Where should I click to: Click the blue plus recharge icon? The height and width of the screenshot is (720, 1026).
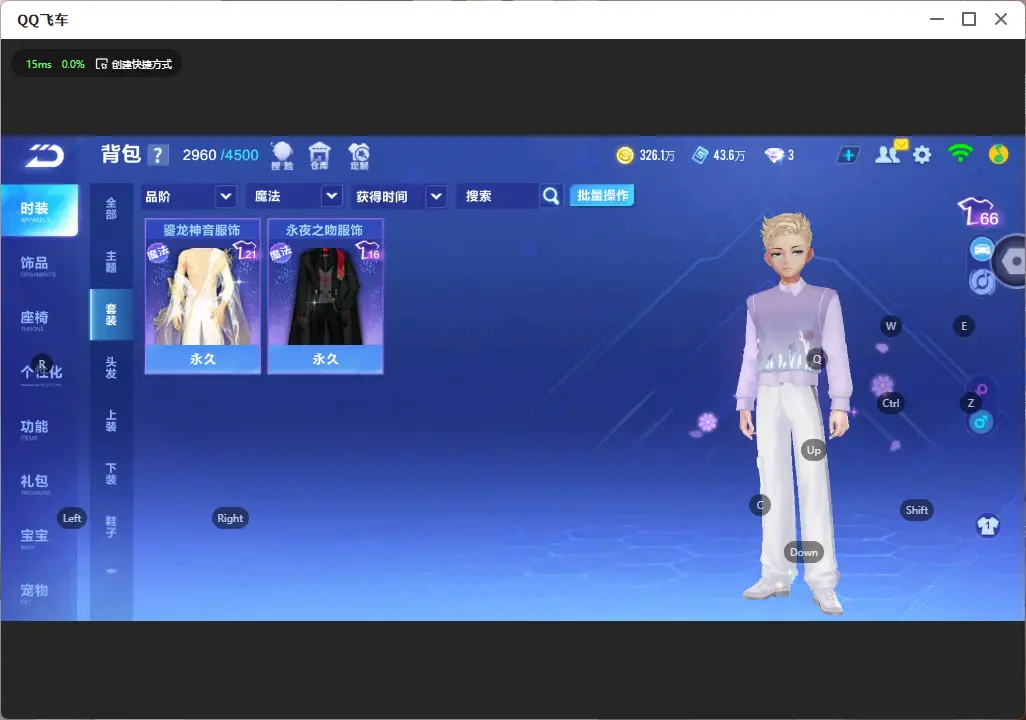click(848, 155)
